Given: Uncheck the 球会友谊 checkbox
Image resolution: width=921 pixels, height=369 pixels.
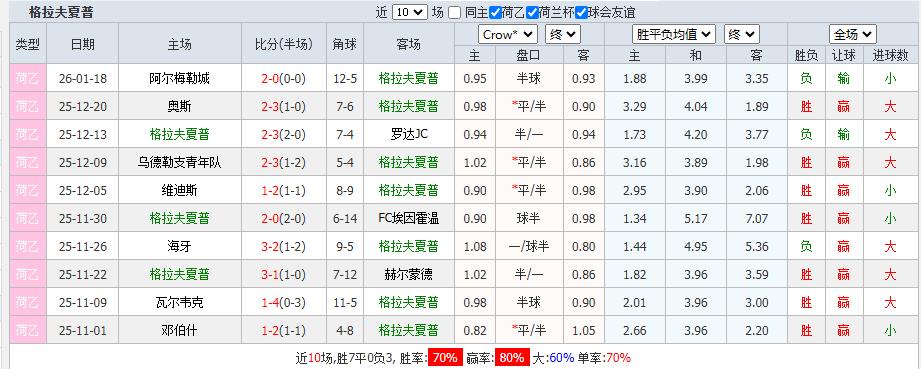Looking at the screenshot, I should [x=581, y=12].
